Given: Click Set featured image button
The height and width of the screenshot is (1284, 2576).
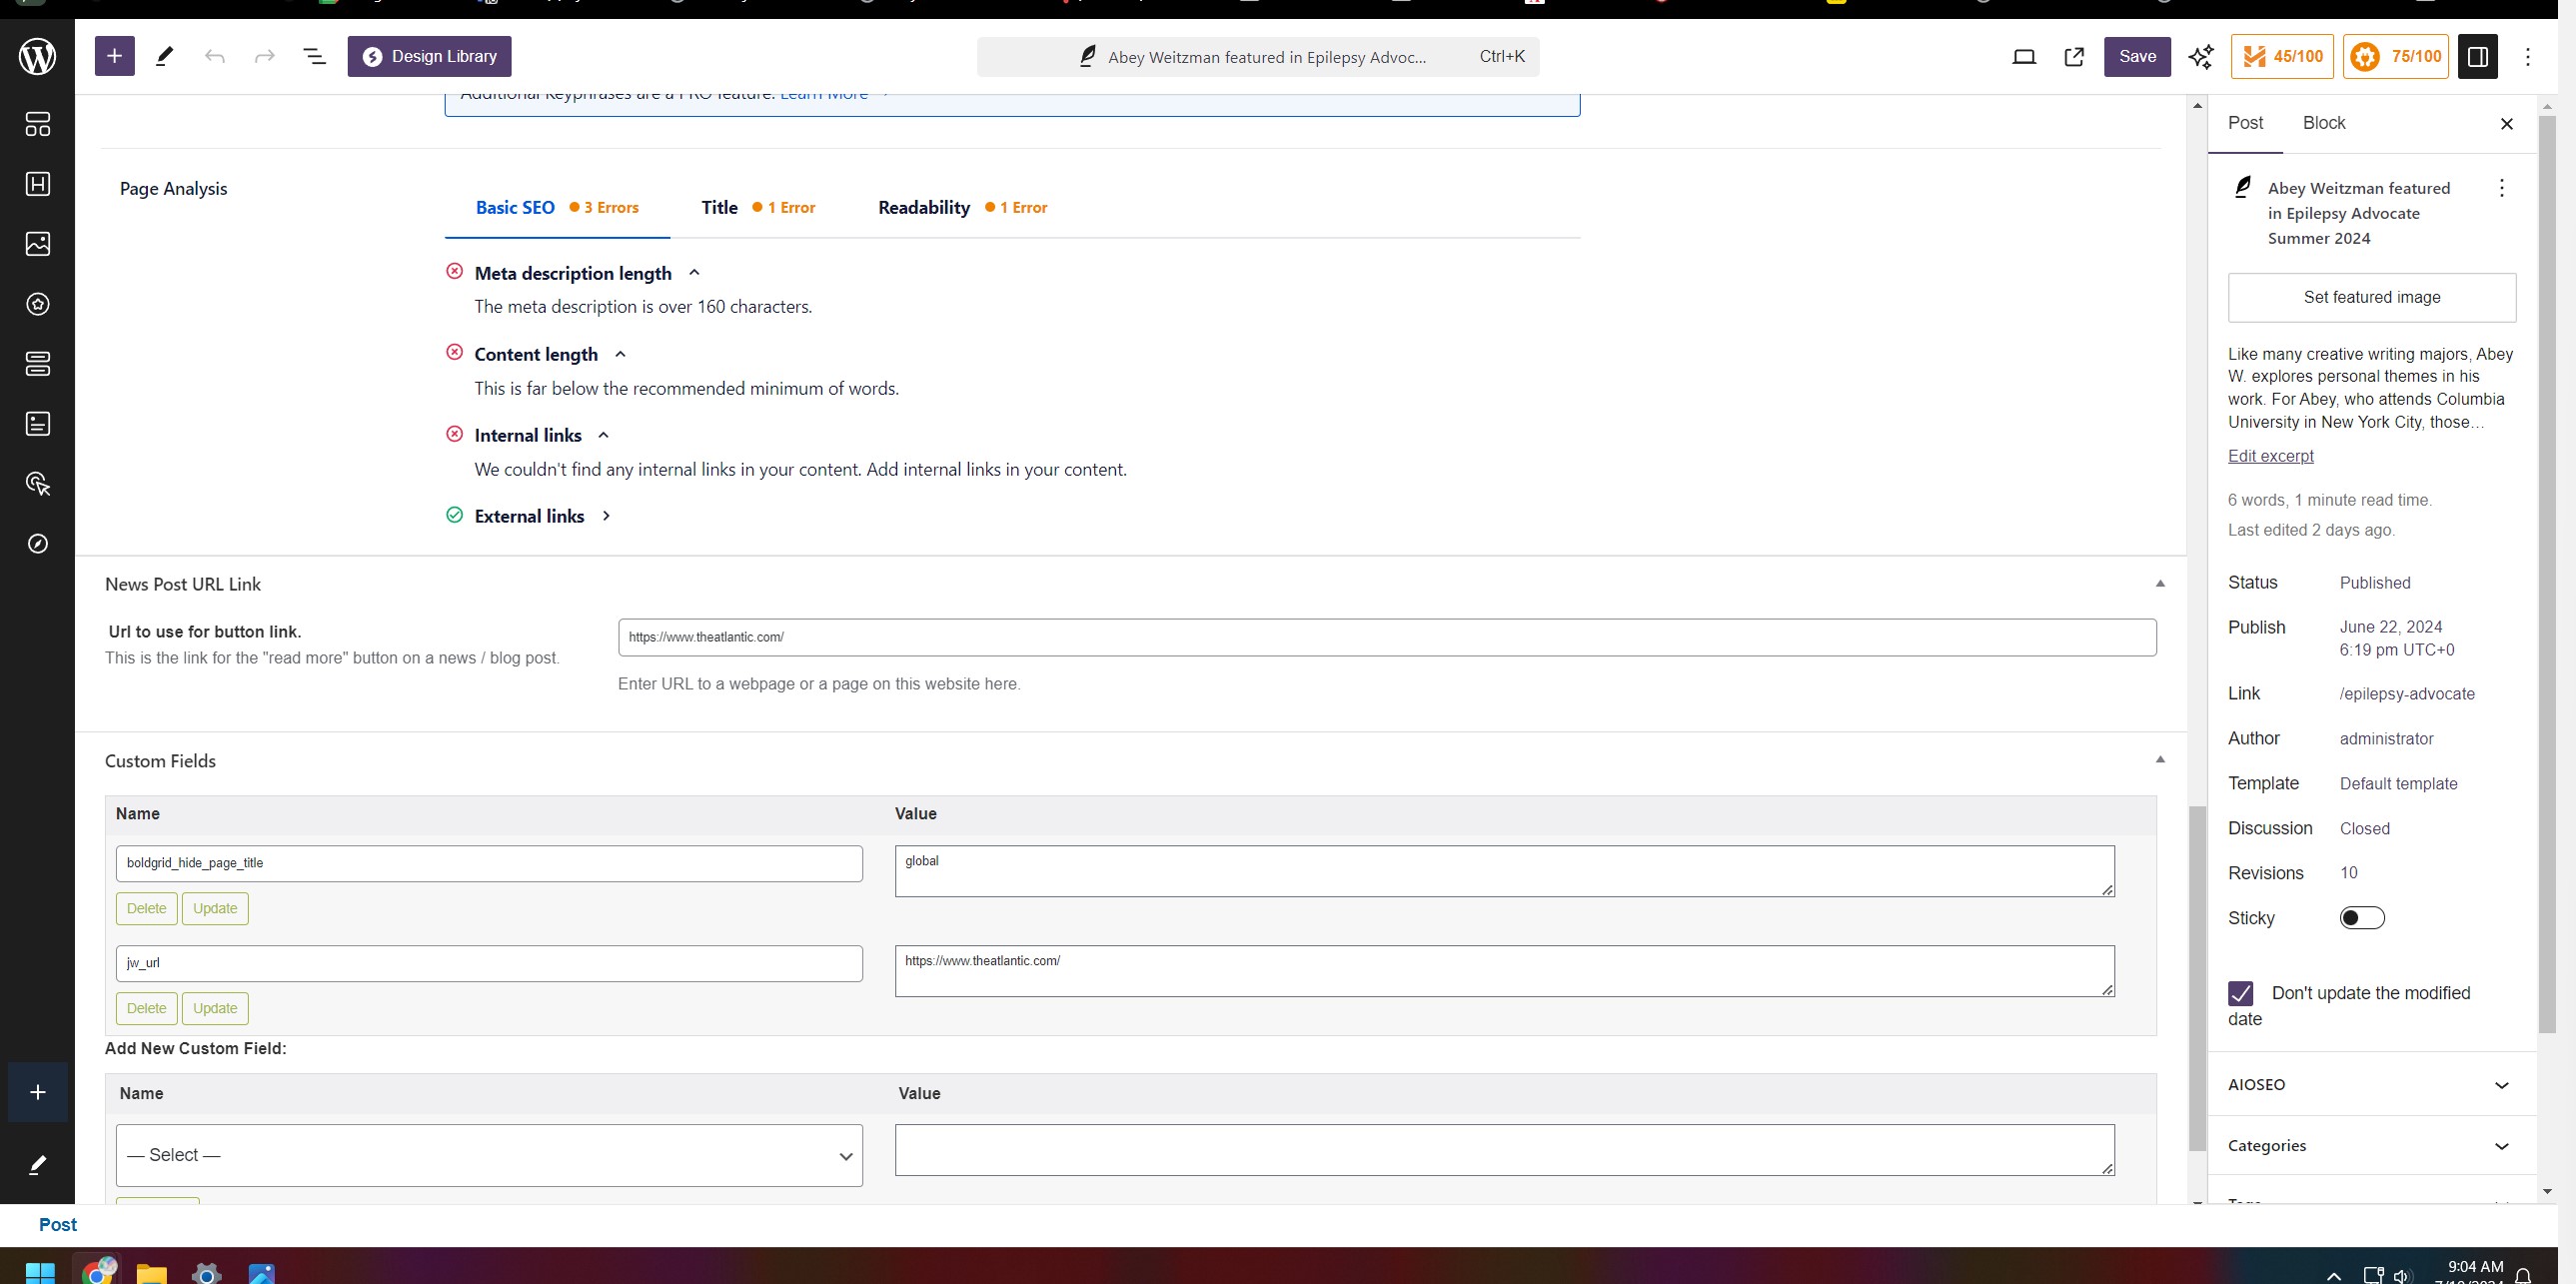Looking at the screenshot, I should pyautogui.click(x=2371, y=298).
